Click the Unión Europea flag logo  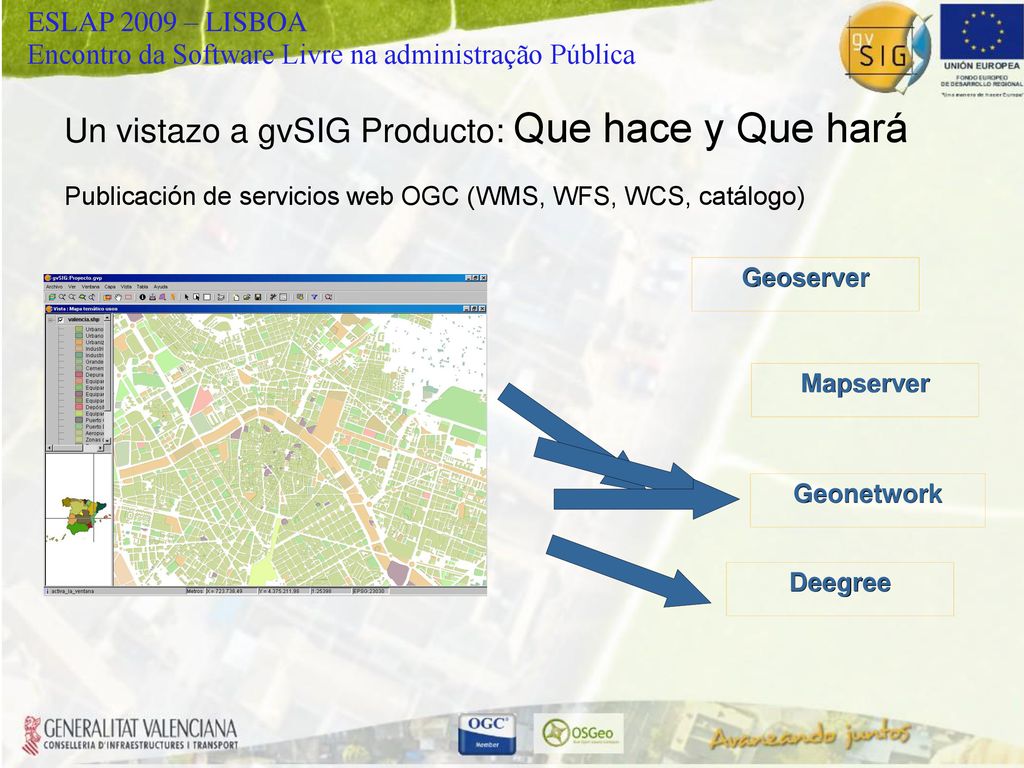[x=981, y=31]
